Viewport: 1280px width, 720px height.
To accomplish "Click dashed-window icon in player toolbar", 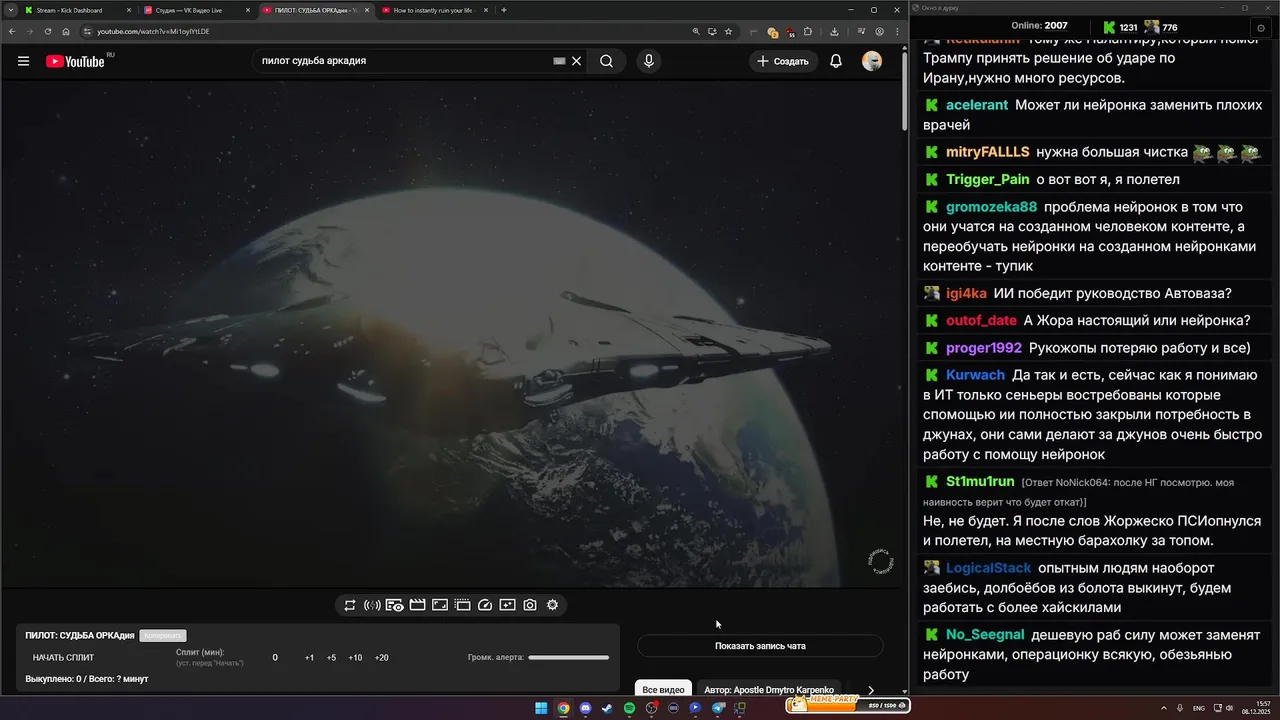I will point(462,605).
